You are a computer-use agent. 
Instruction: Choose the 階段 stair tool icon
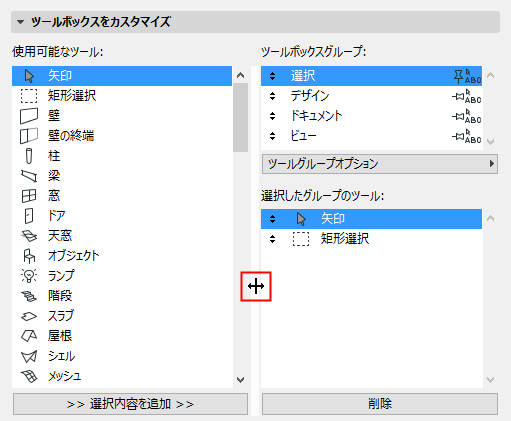coord(29,296)
